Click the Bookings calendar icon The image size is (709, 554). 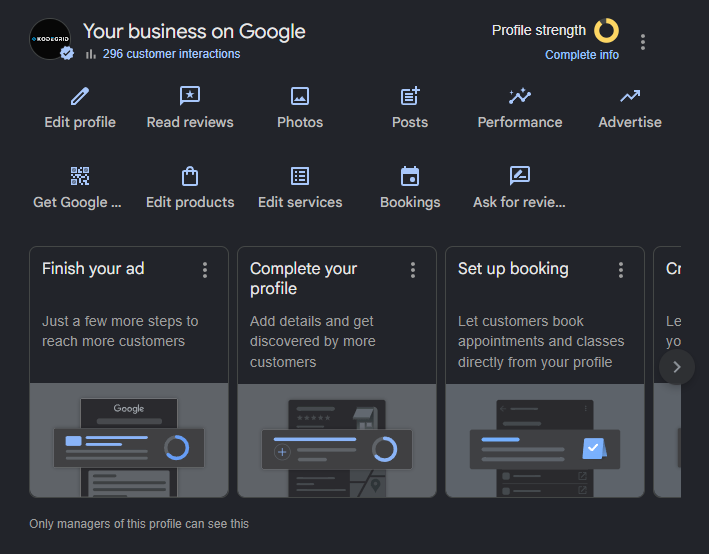(x=410, y=176)
